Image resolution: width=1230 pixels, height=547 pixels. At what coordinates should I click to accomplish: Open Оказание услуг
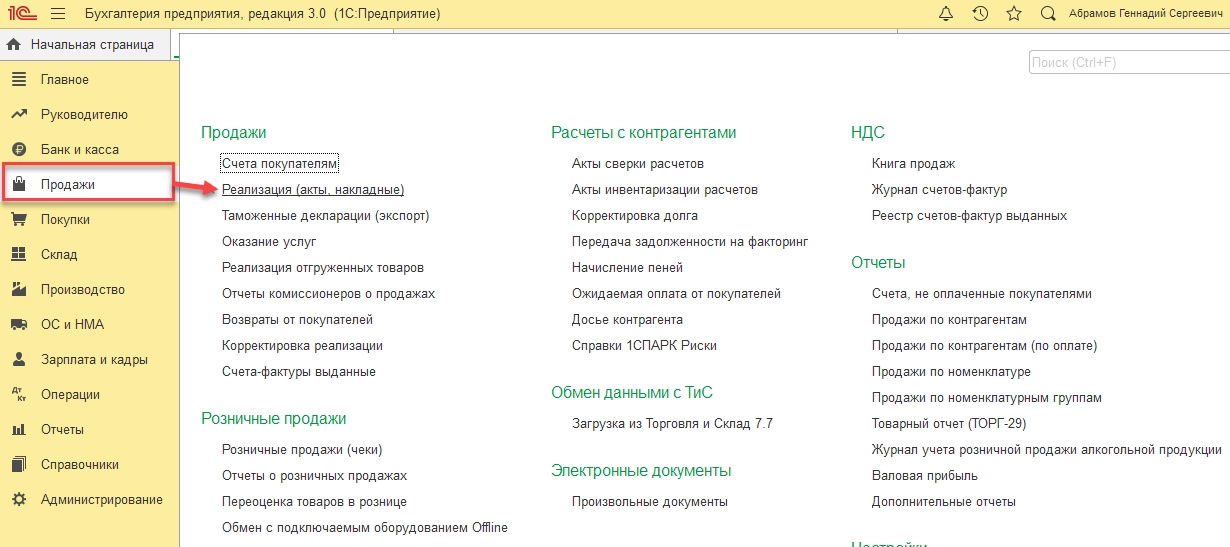269,241
